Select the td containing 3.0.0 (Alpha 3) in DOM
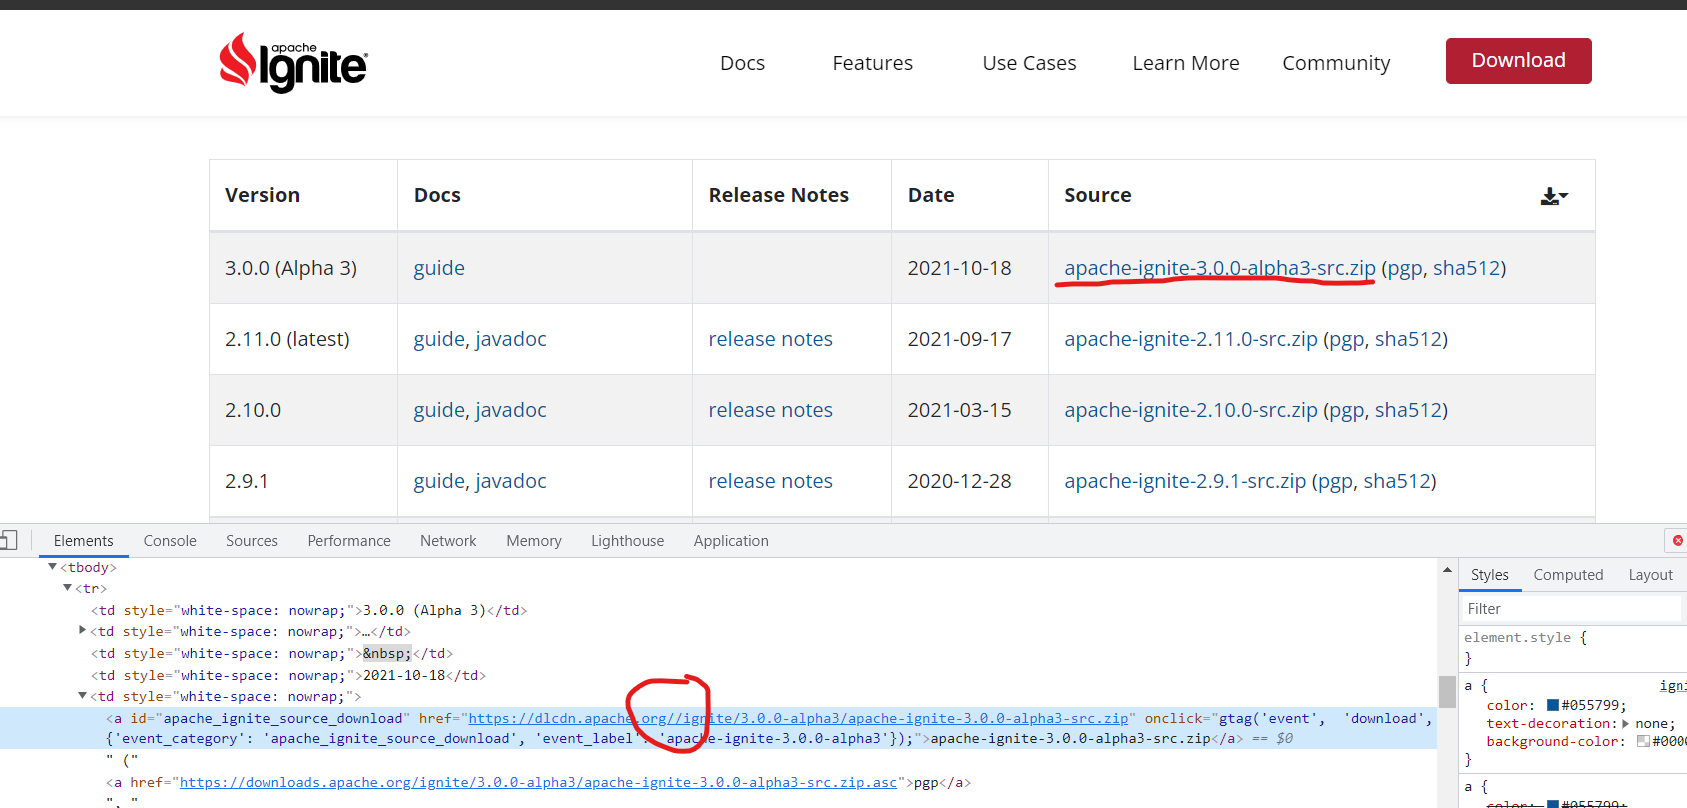This screenshot has width=1687, height=808. click(308, 610)
